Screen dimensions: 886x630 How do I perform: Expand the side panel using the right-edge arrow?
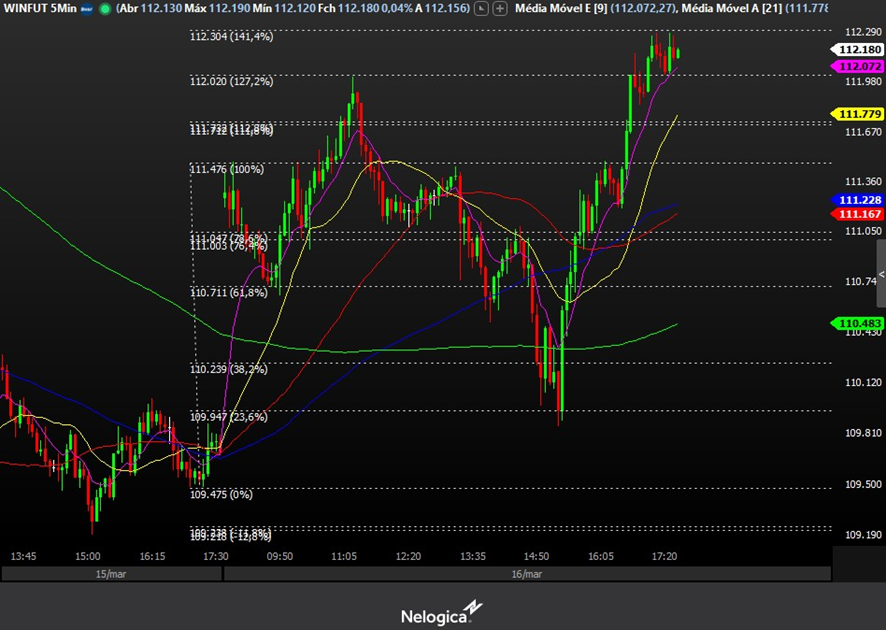tap(881, 274)
